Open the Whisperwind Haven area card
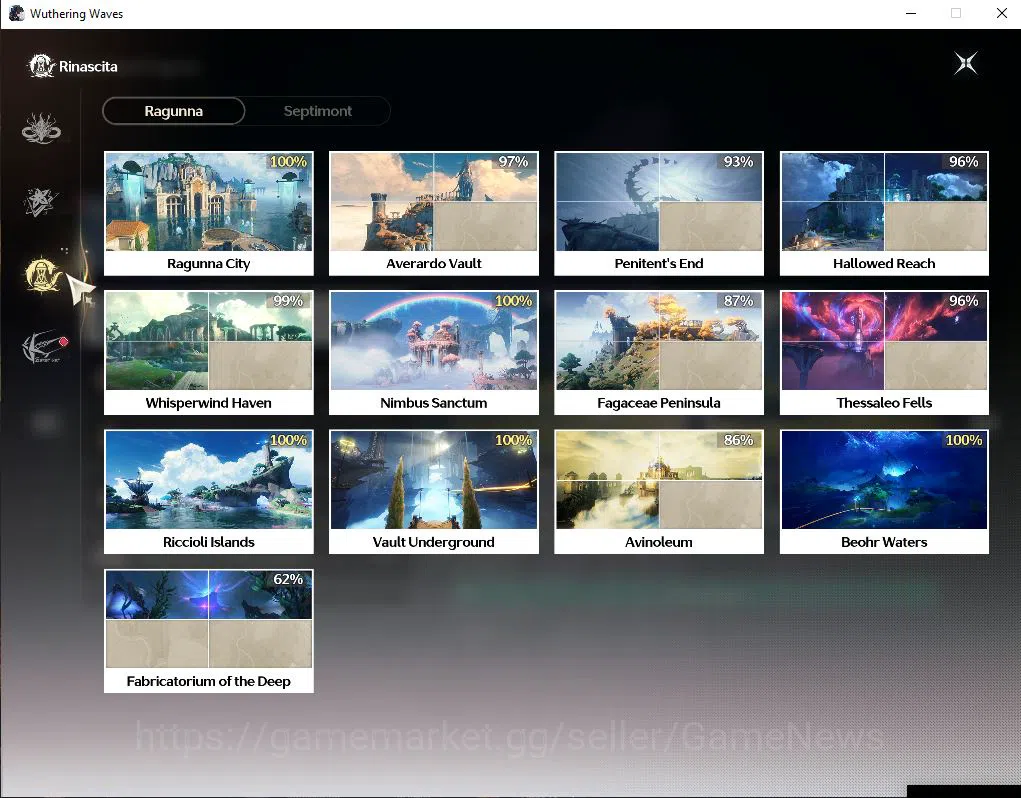This screenshot has width=1021, height=798. tap(208, 353)
